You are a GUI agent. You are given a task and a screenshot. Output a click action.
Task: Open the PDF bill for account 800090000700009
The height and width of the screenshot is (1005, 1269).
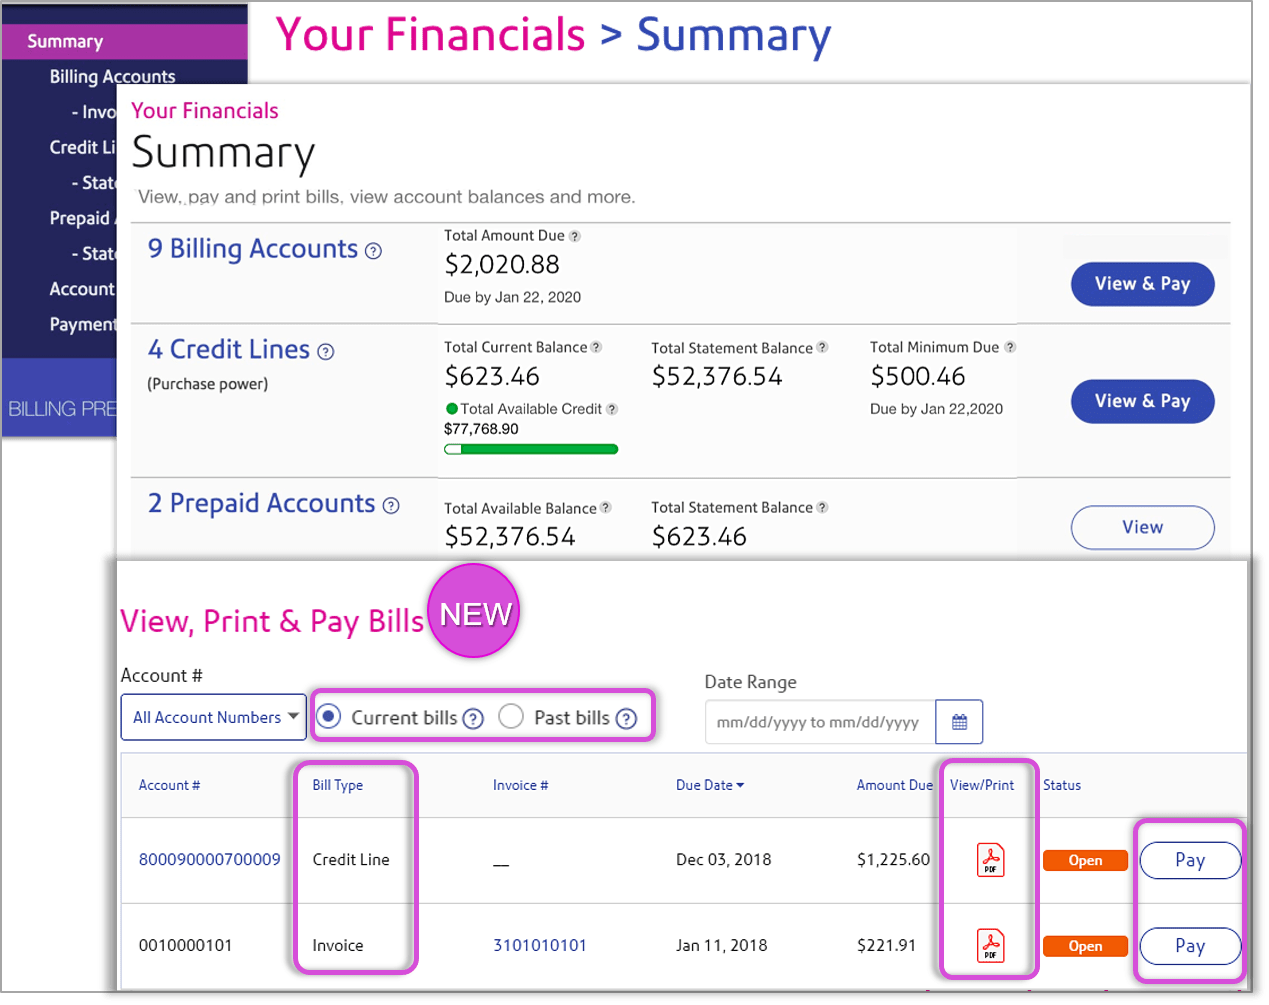pyautogui.click(x=989, y=860)
